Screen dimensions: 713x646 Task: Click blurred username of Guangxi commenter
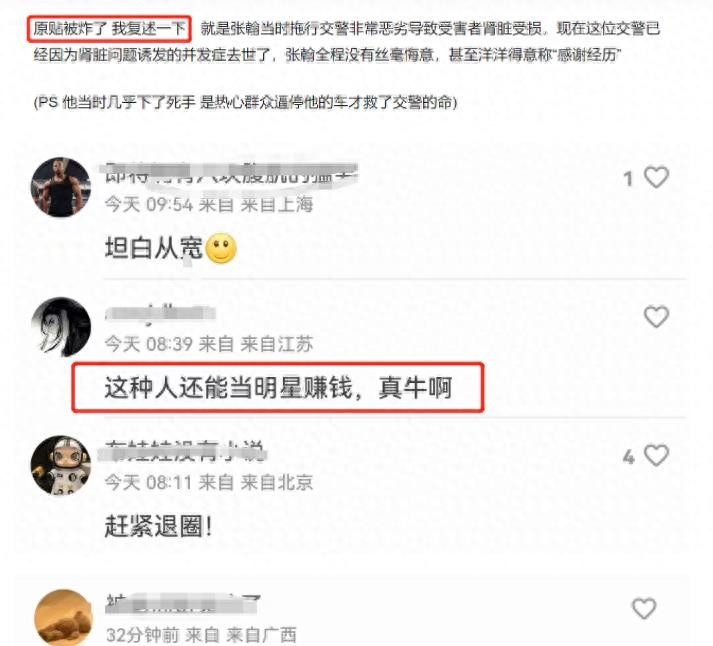(183, 604)
